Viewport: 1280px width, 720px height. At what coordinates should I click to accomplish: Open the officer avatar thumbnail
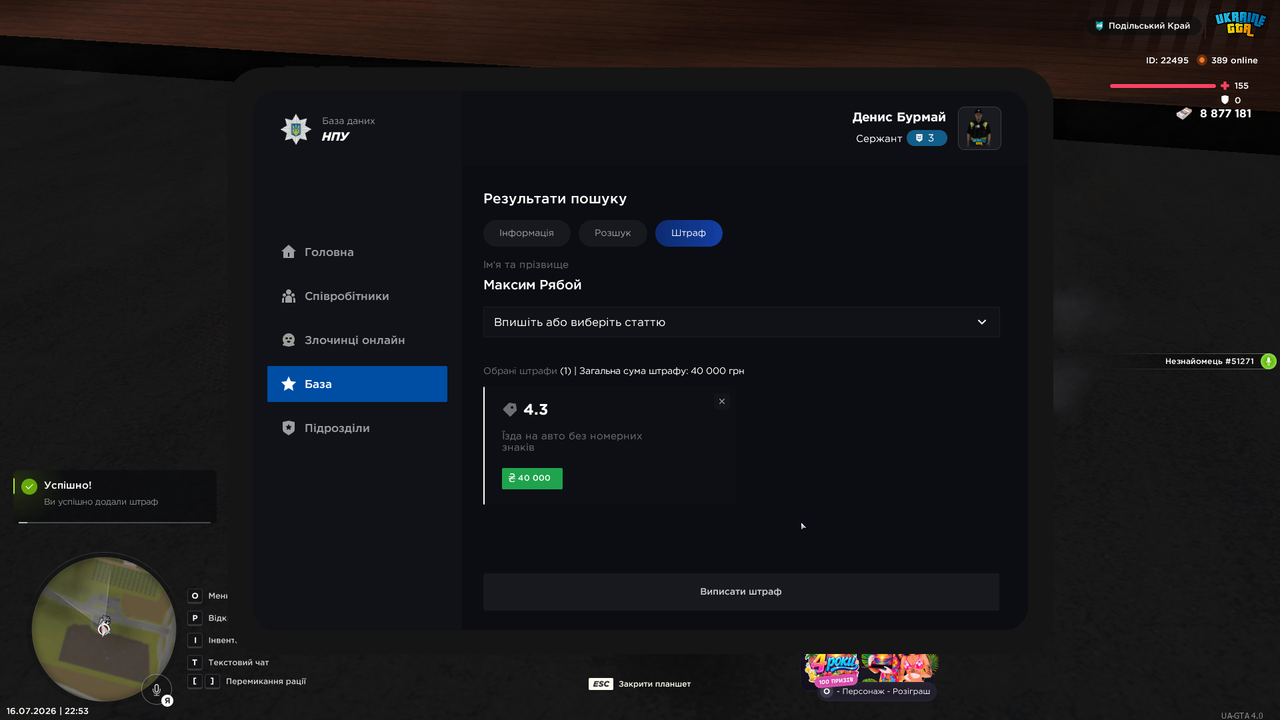[x=980, y=128]
